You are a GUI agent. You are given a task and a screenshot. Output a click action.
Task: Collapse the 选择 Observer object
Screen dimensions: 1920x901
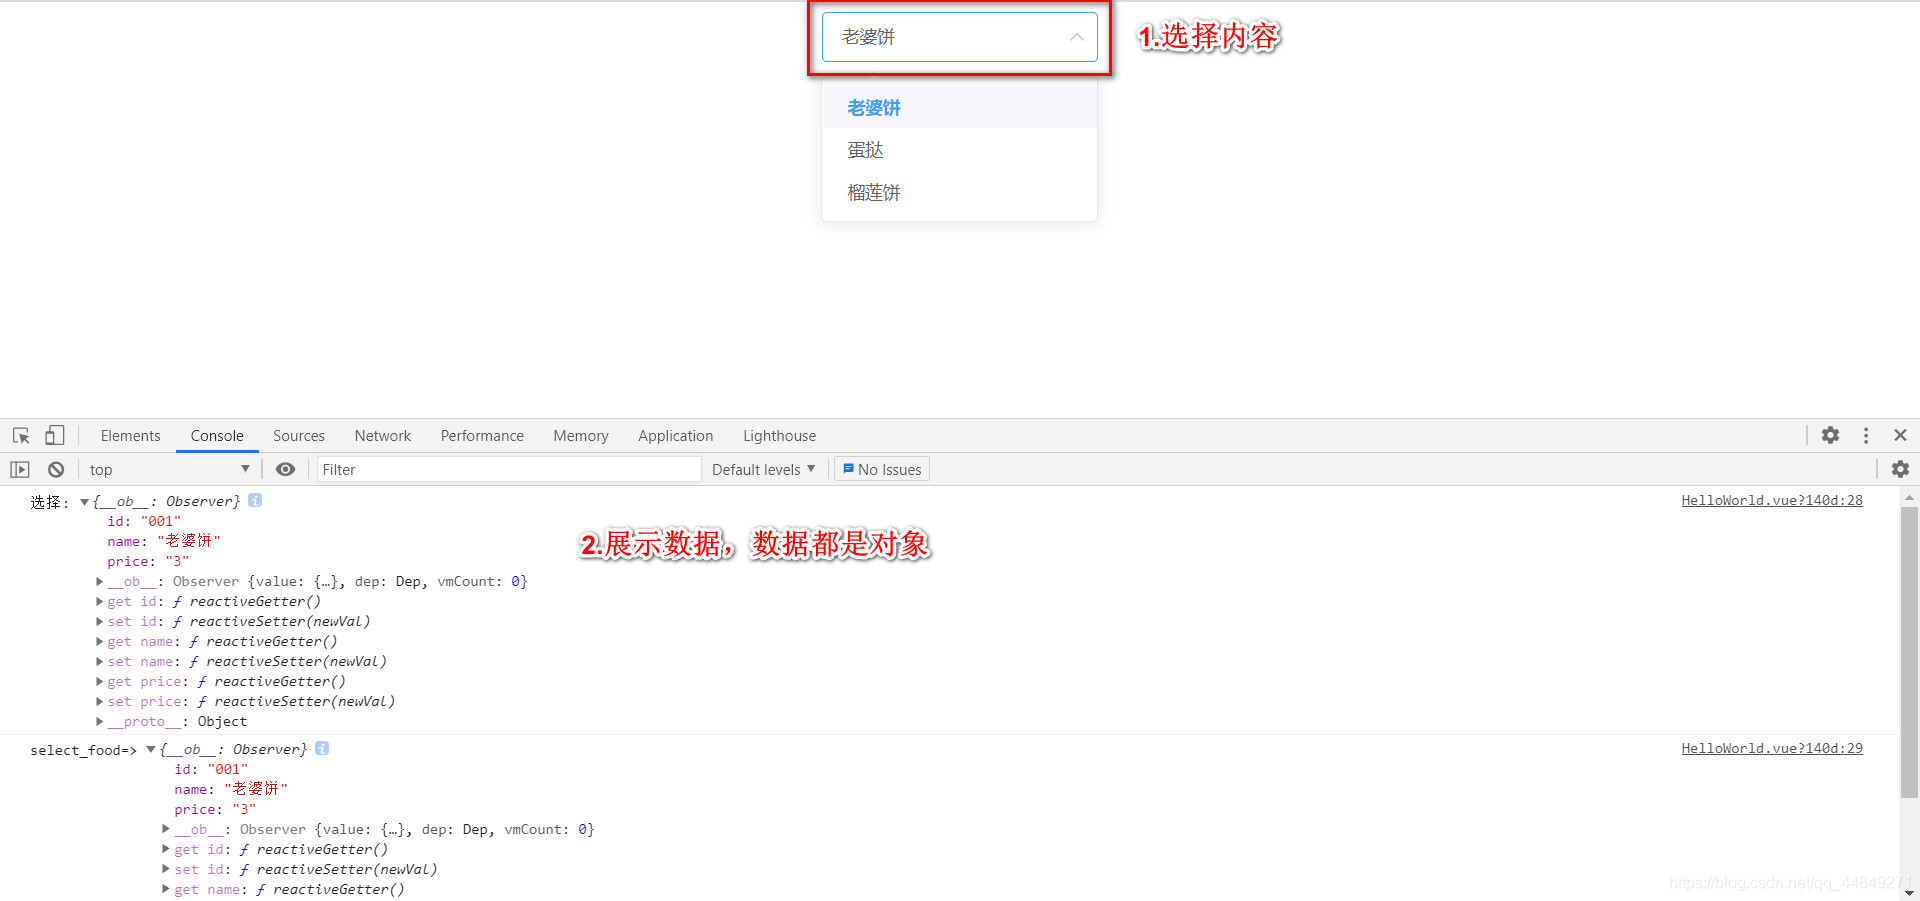coord(85,501)
